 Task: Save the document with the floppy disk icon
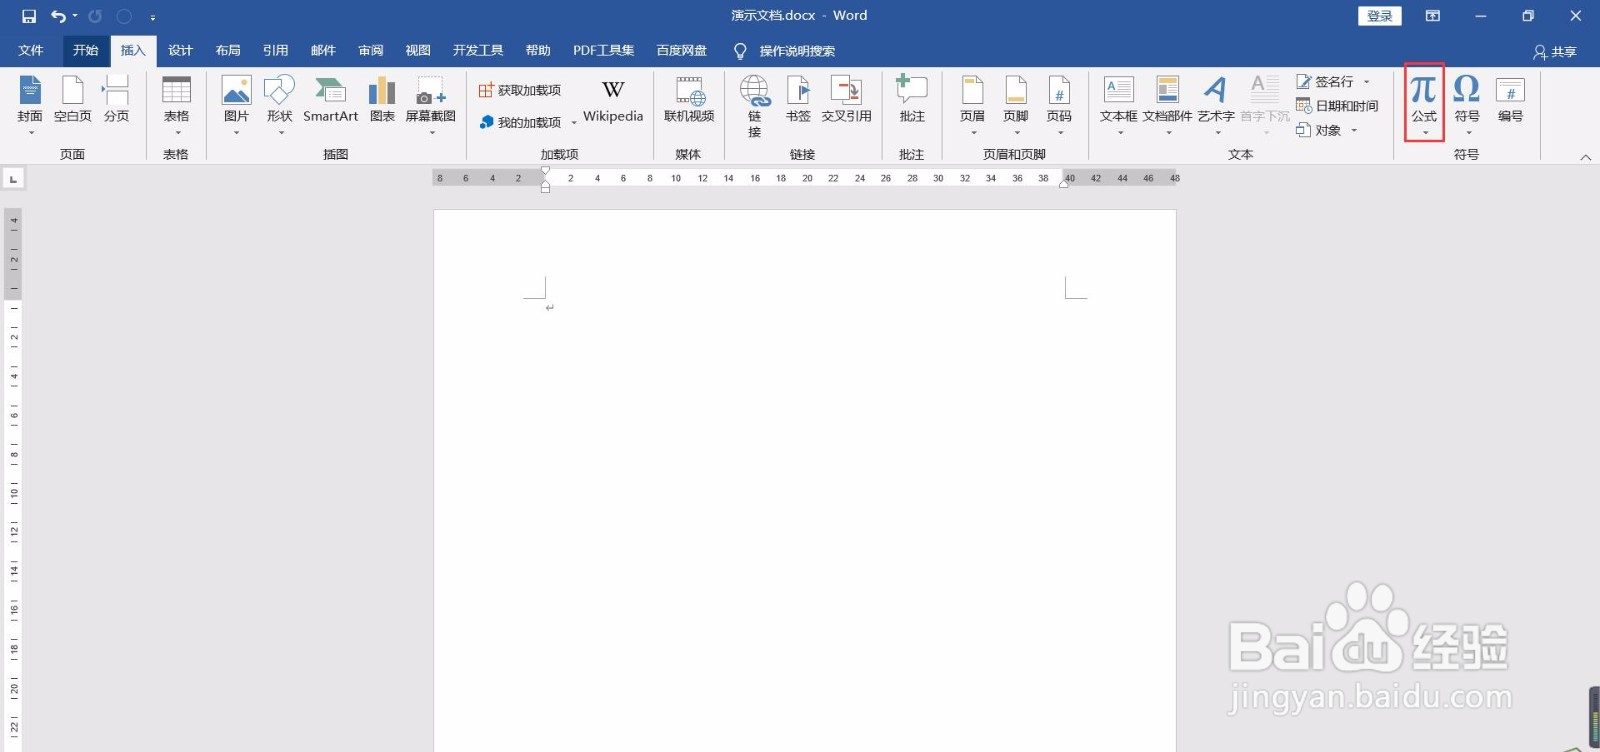pyautogui.click(x=28, y=16)
